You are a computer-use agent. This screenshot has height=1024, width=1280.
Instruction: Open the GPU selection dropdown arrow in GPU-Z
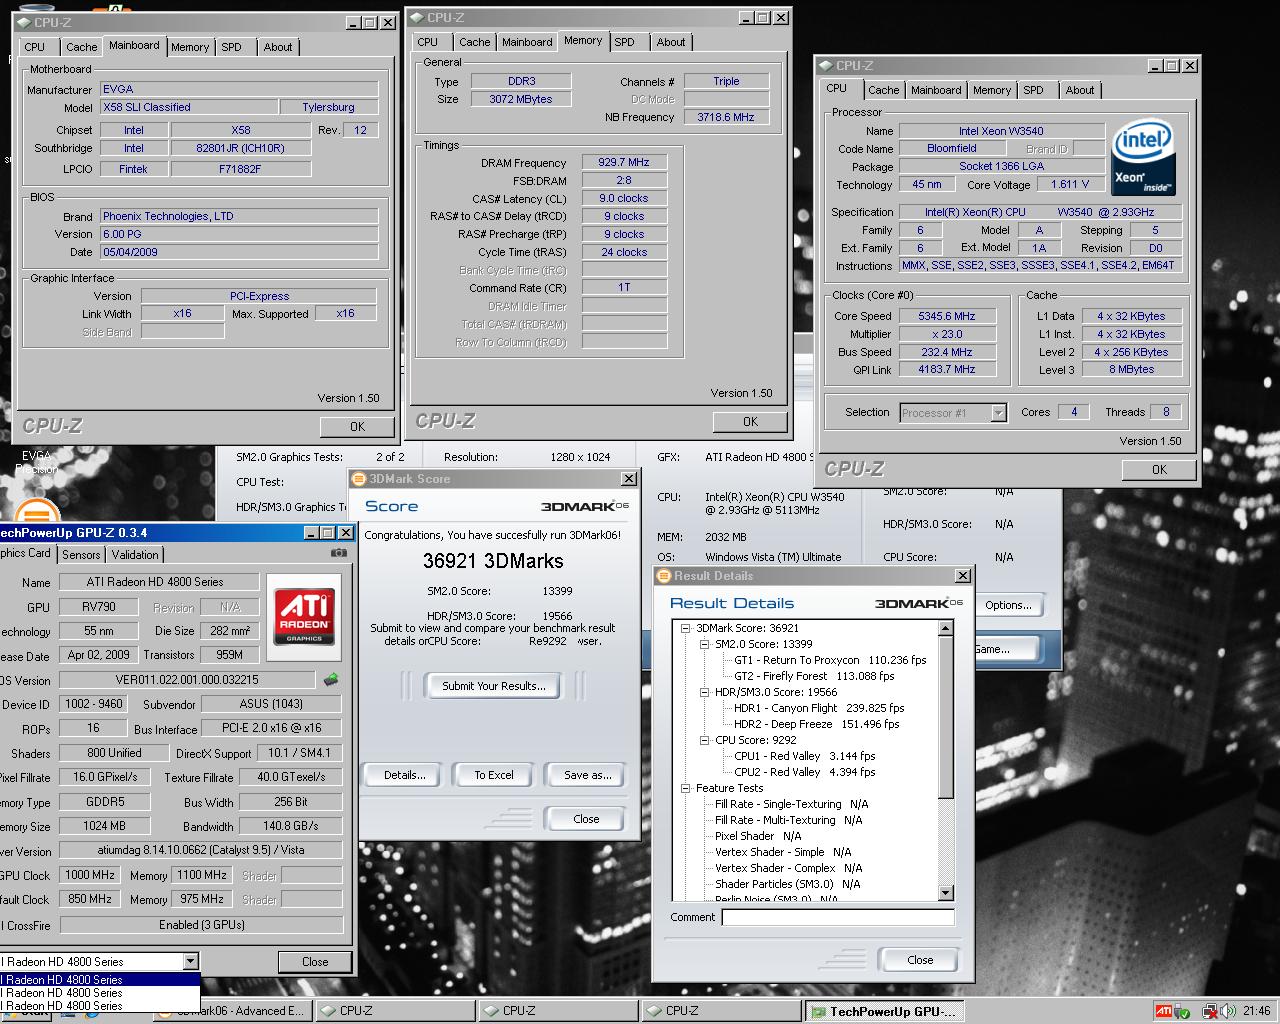(190, 962)
